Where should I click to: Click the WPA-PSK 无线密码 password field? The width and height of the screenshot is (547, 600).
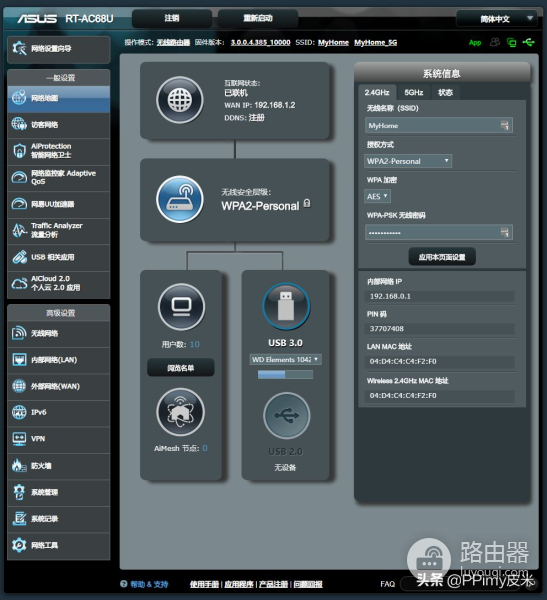[x=439, y=232]
